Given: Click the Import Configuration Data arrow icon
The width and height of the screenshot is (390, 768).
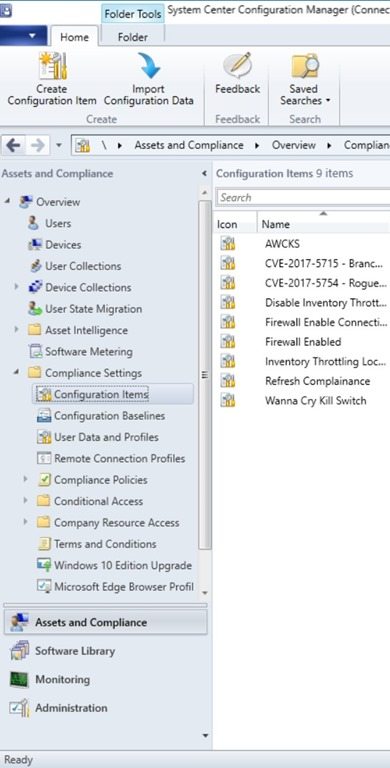Looking at the screenshot, I should click(149, 66).
